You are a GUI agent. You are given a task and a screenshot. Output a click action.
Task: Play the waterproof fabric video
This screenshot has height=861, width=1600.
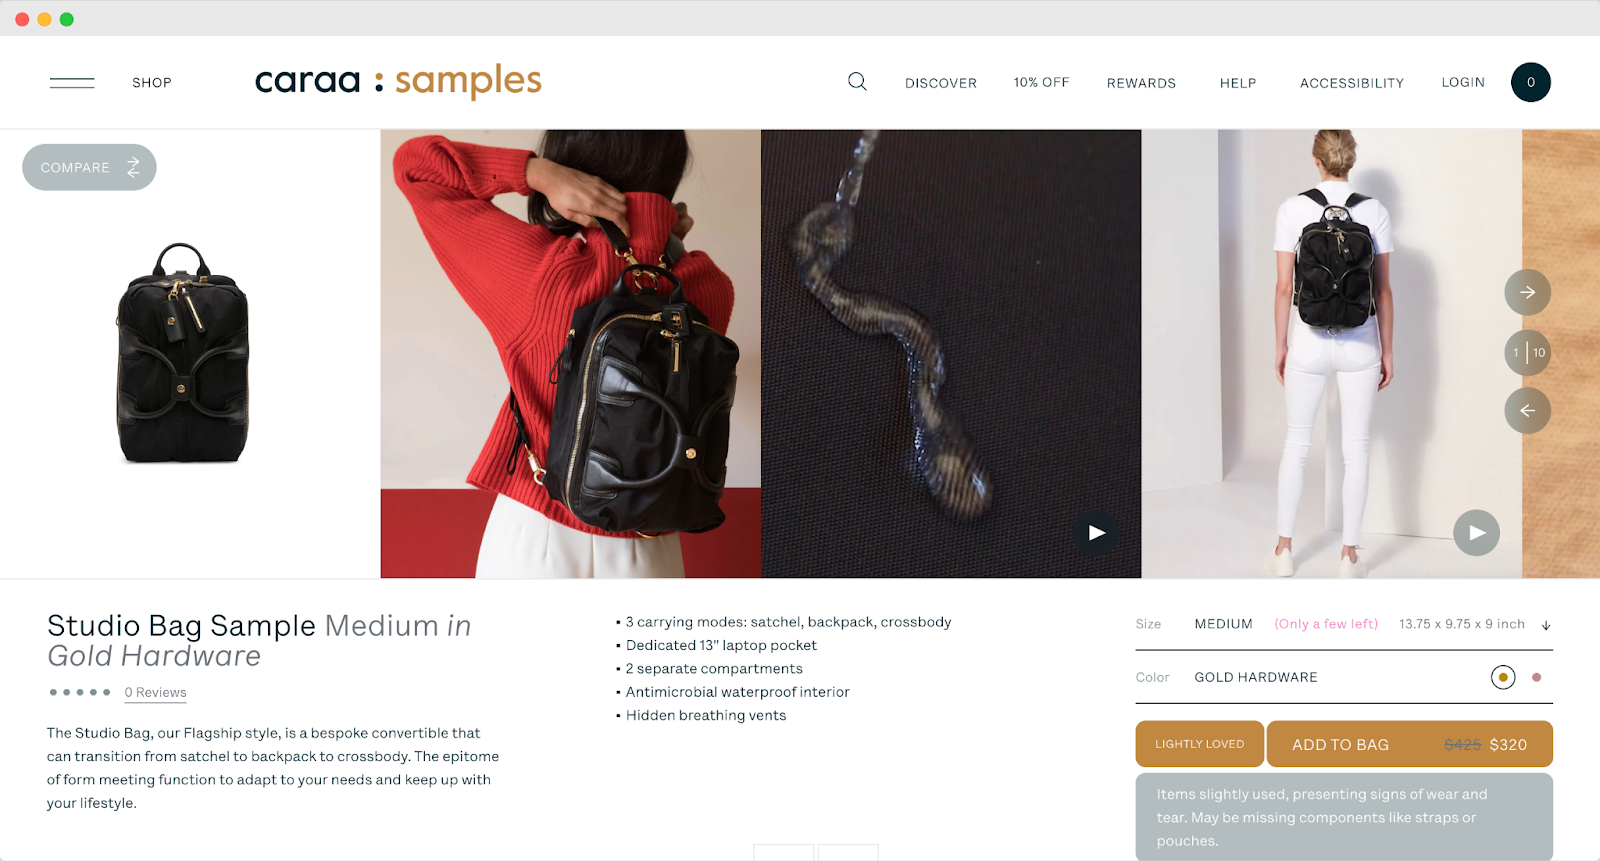[x=1096, y=533]
